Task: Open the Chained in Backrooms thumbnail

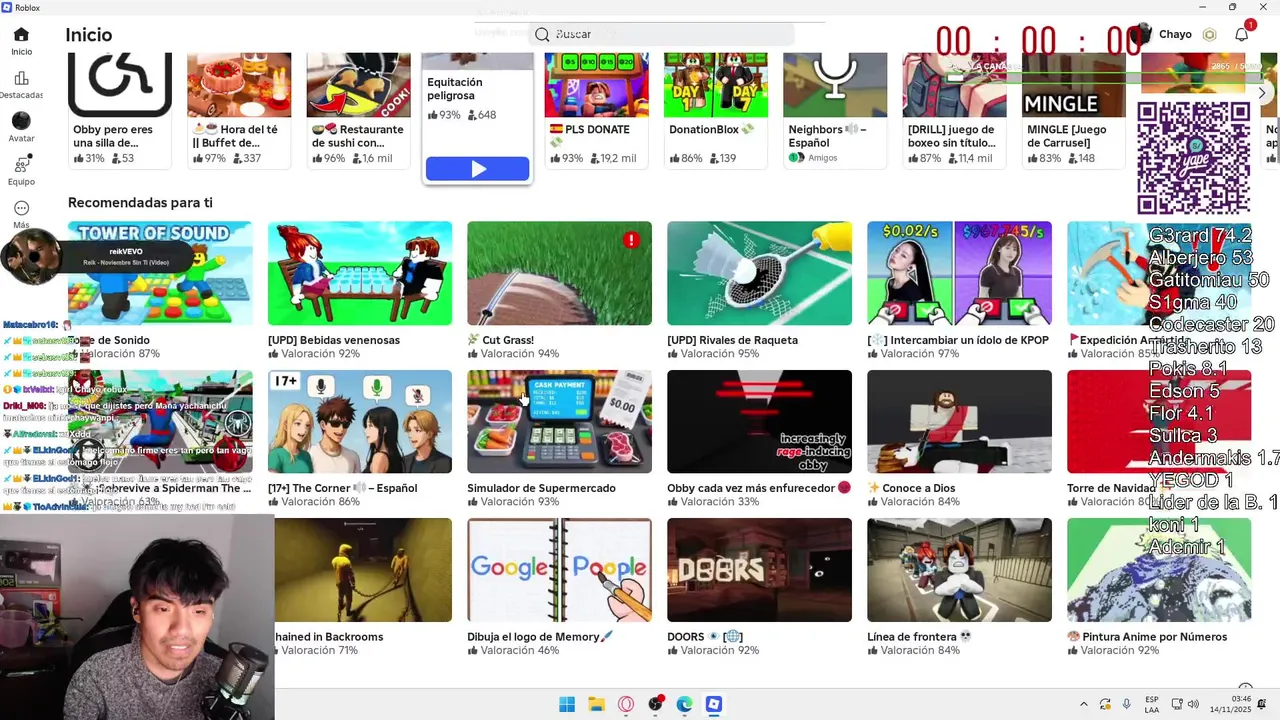Action: 364,570
